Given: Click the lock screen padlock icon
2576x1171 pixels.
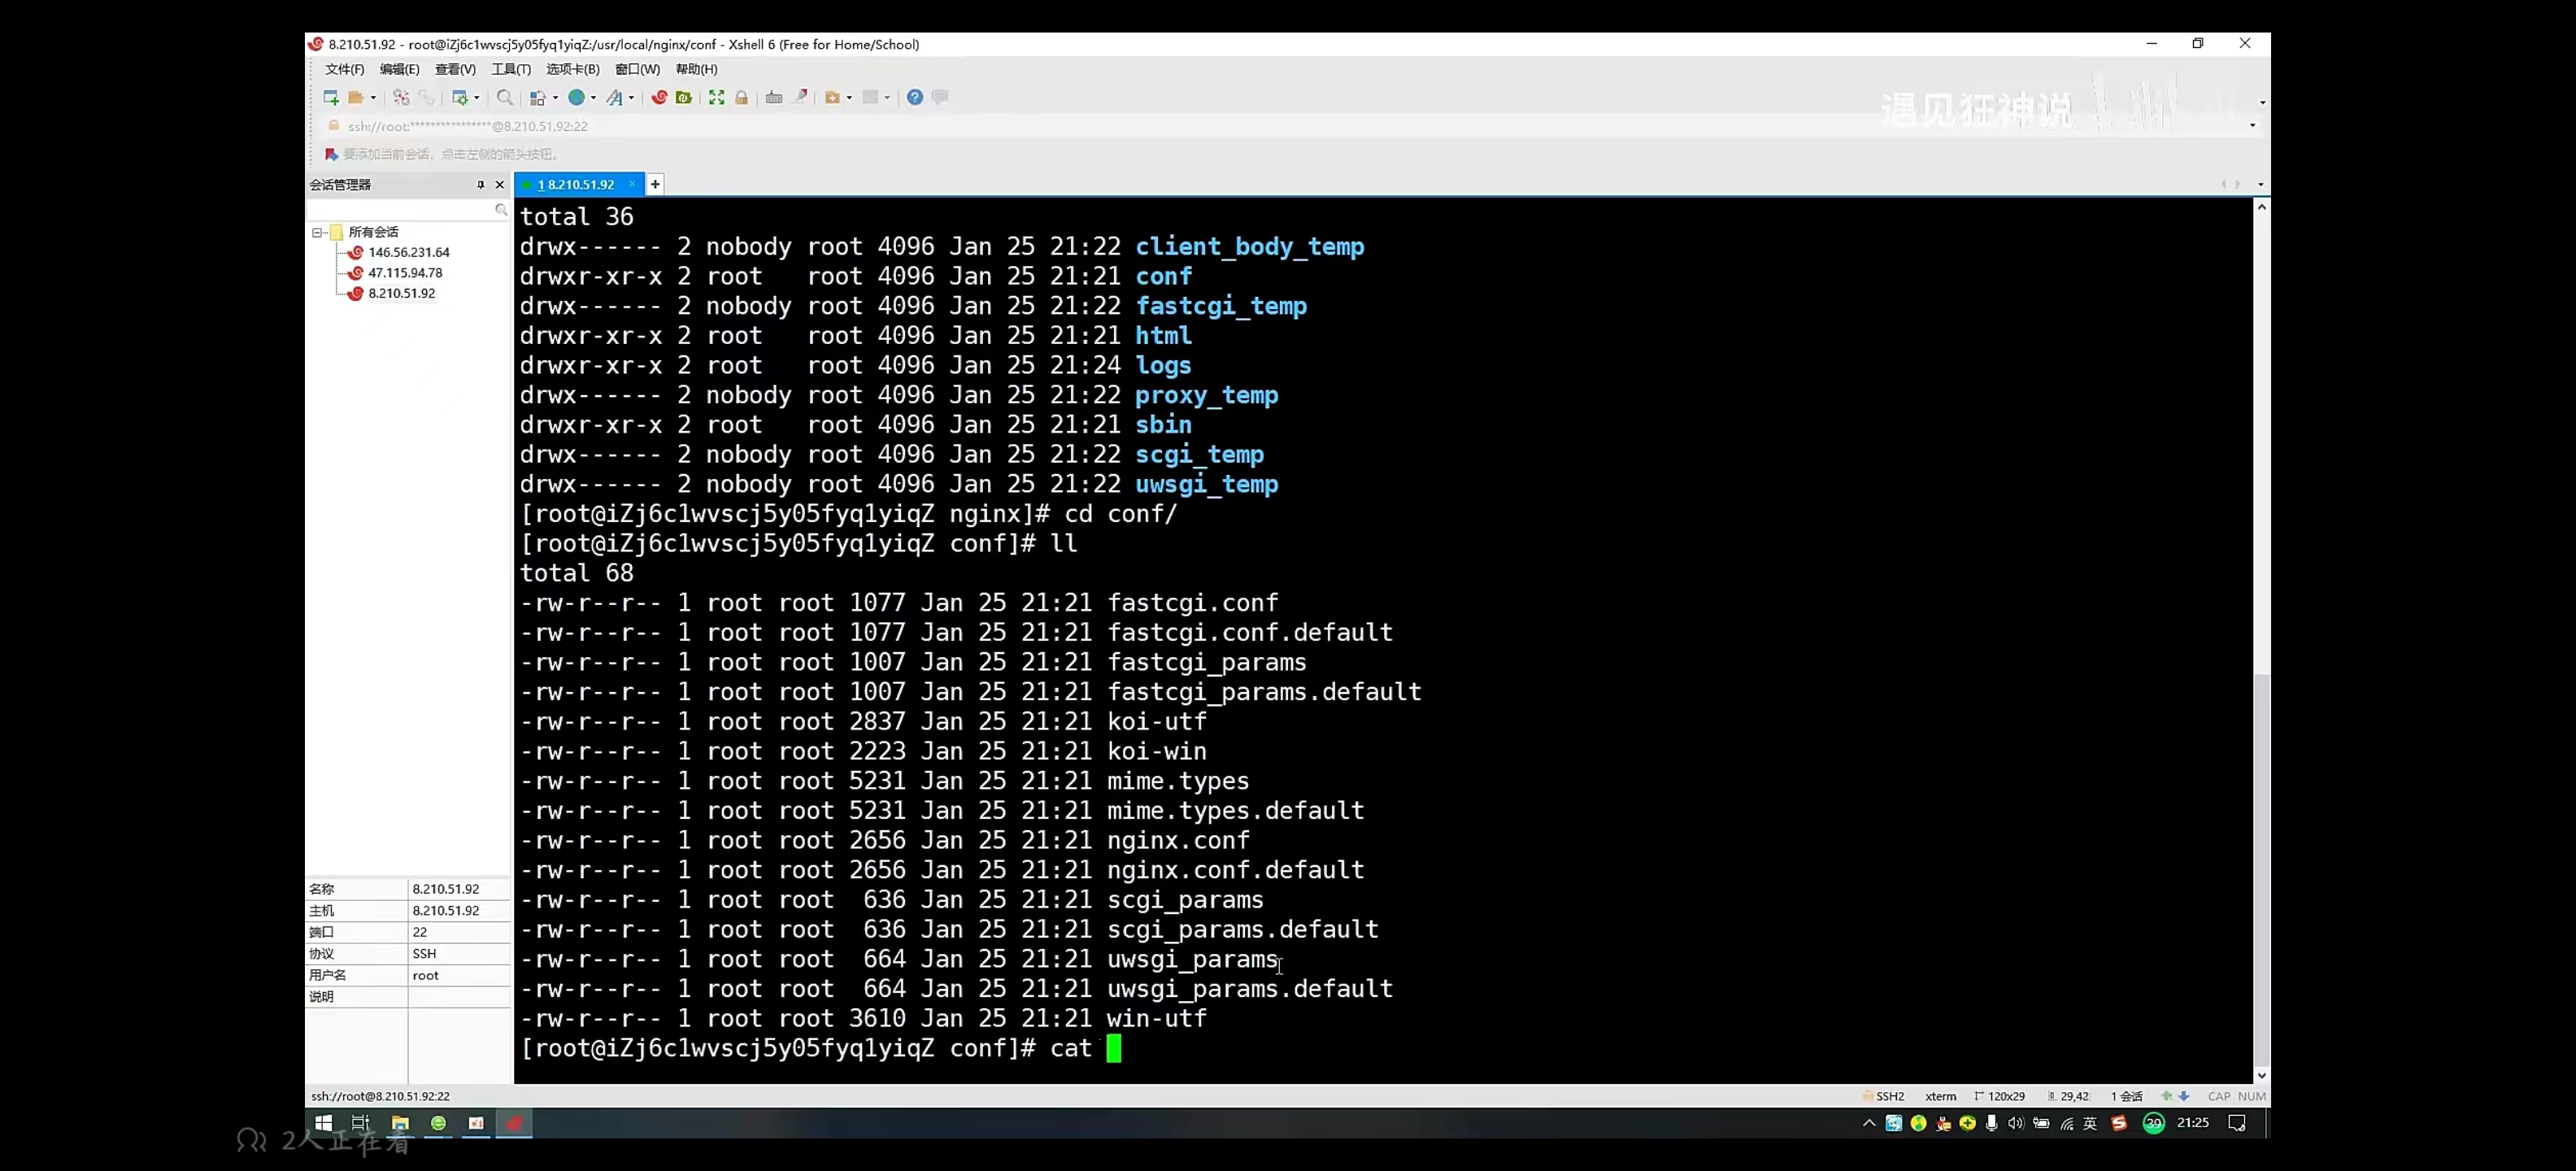Looking at the screenshot, I should [x=741, y=97].
